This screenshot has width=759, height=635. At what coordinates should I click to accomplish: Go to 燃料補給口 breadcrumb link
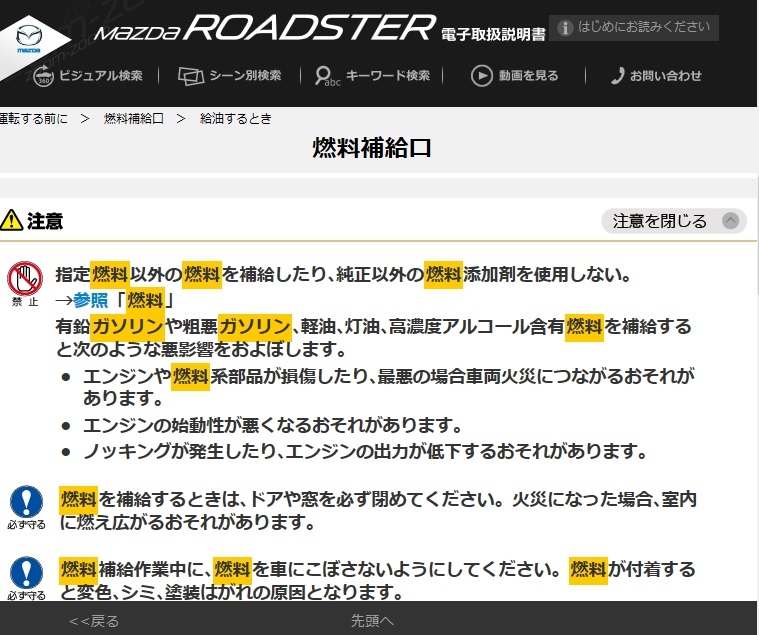(134, 119)
